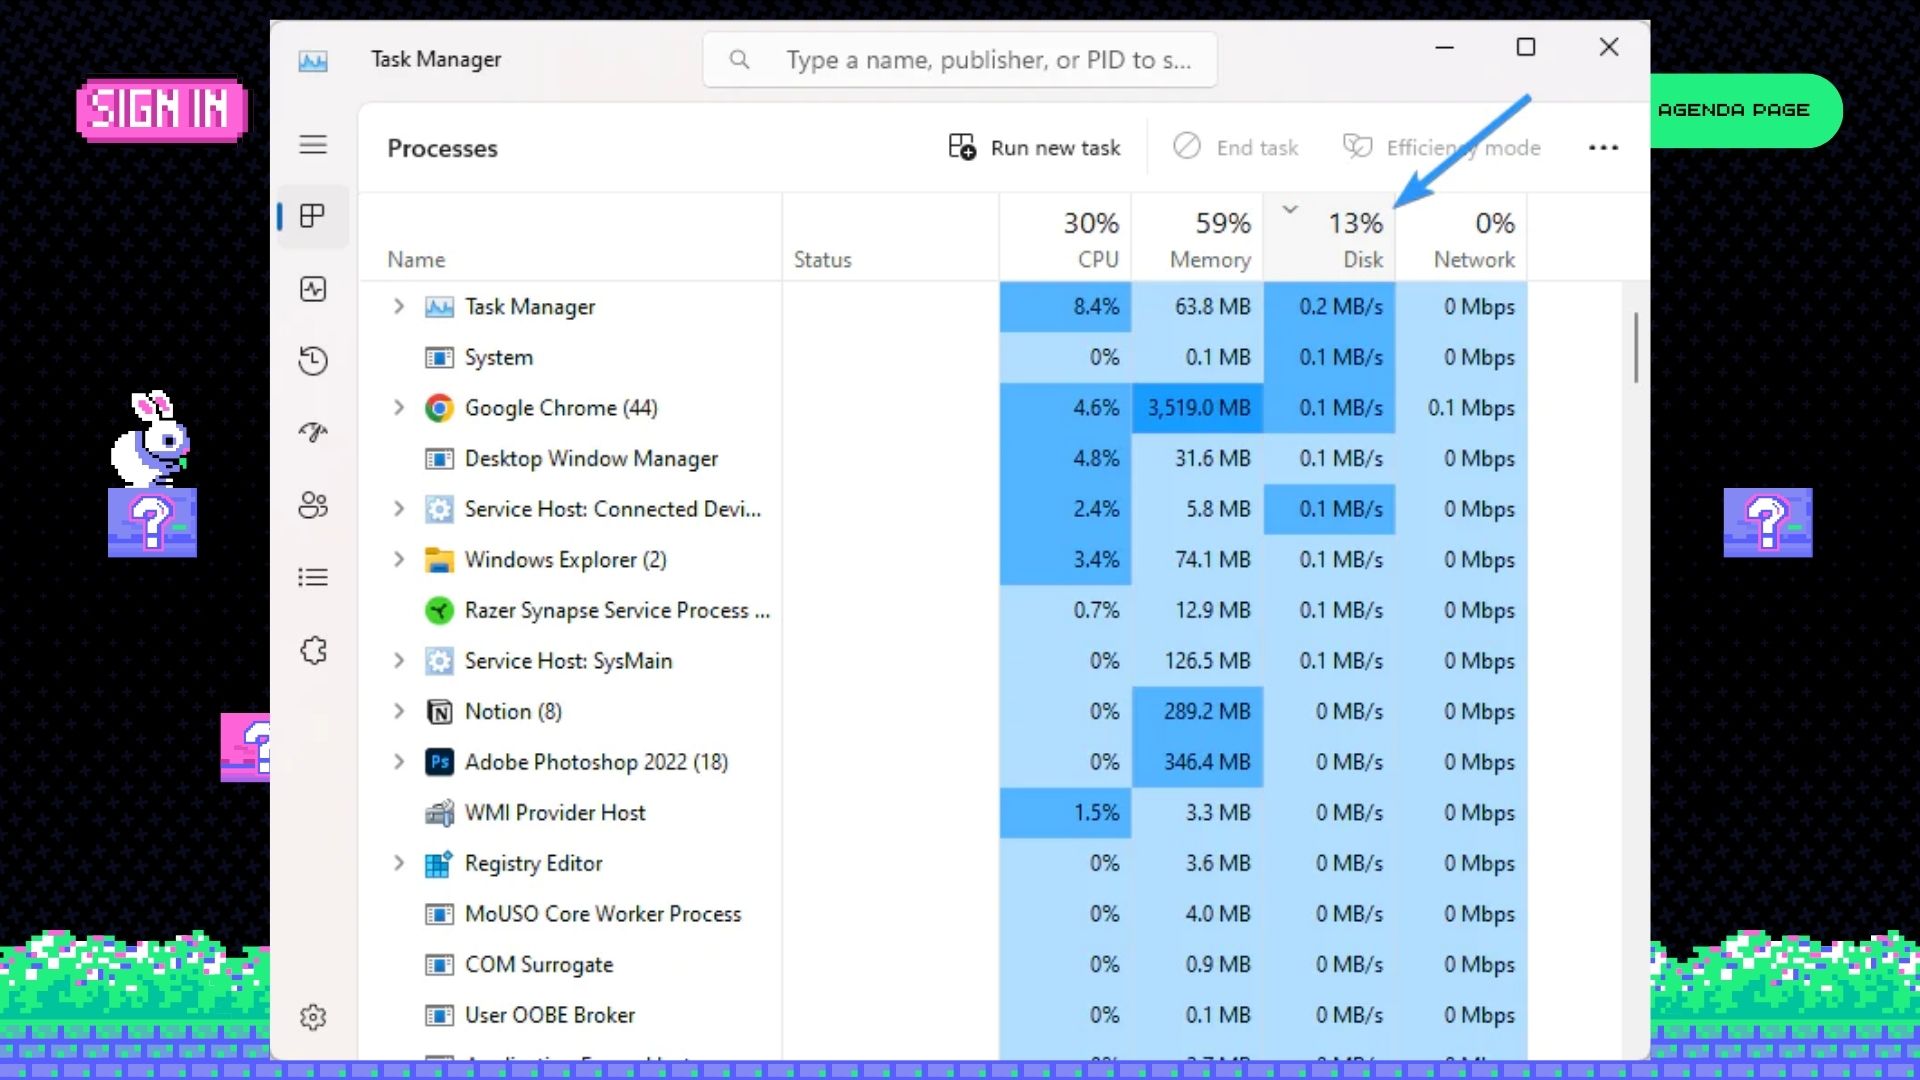Click the Registry Editor process icon
This screenshot has width=1920, height=1080.
tap(439, 863)
